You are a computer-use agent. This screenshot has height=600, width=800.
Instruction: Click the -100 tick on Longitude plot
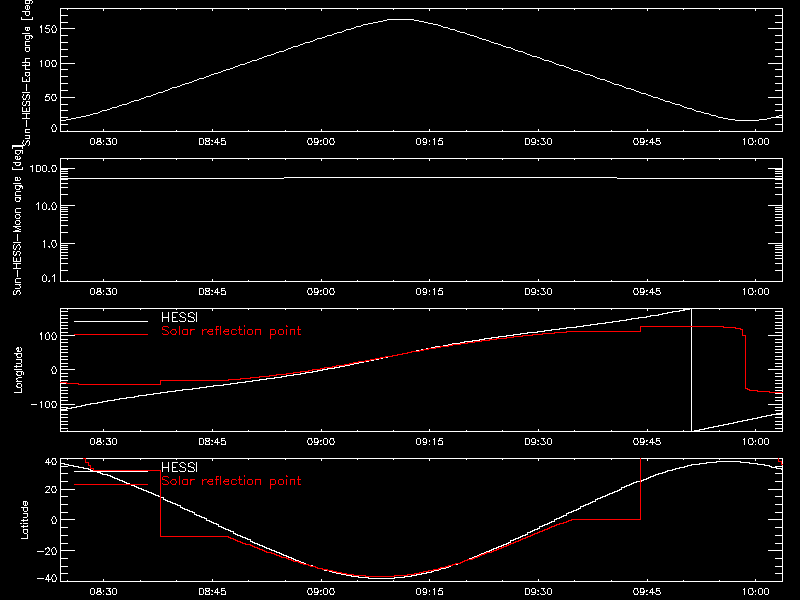click(44, 405)
